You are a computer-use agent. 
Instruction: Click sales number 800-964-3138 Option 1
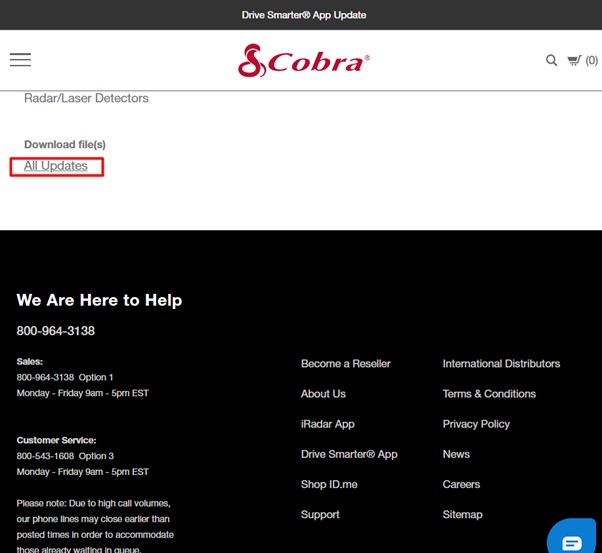click(65, 377)
